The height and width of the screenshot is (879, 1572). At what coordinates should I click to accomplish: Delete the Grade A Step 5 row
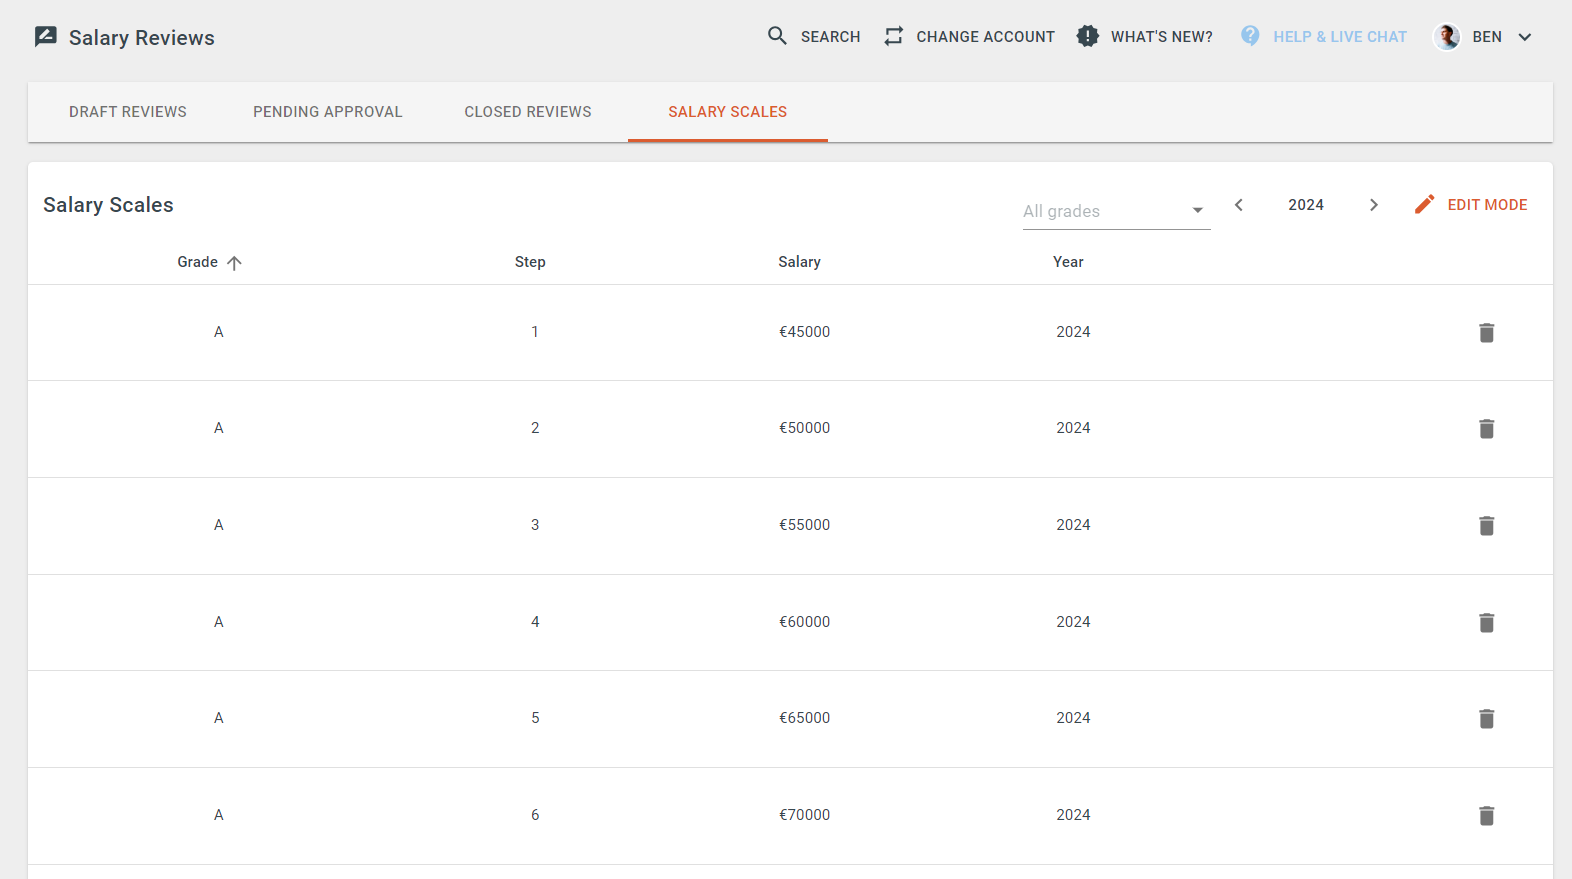pos(1487,719)
